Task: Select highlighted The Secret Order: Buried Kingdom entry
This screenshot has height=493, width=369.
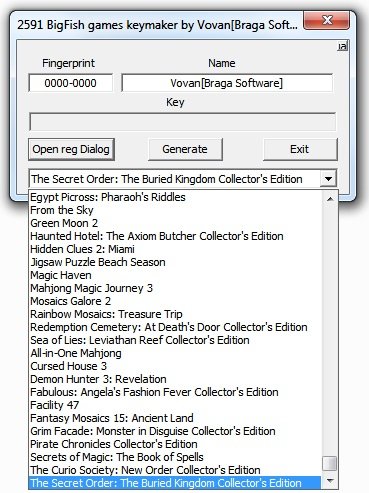Action: pos(175,483)
